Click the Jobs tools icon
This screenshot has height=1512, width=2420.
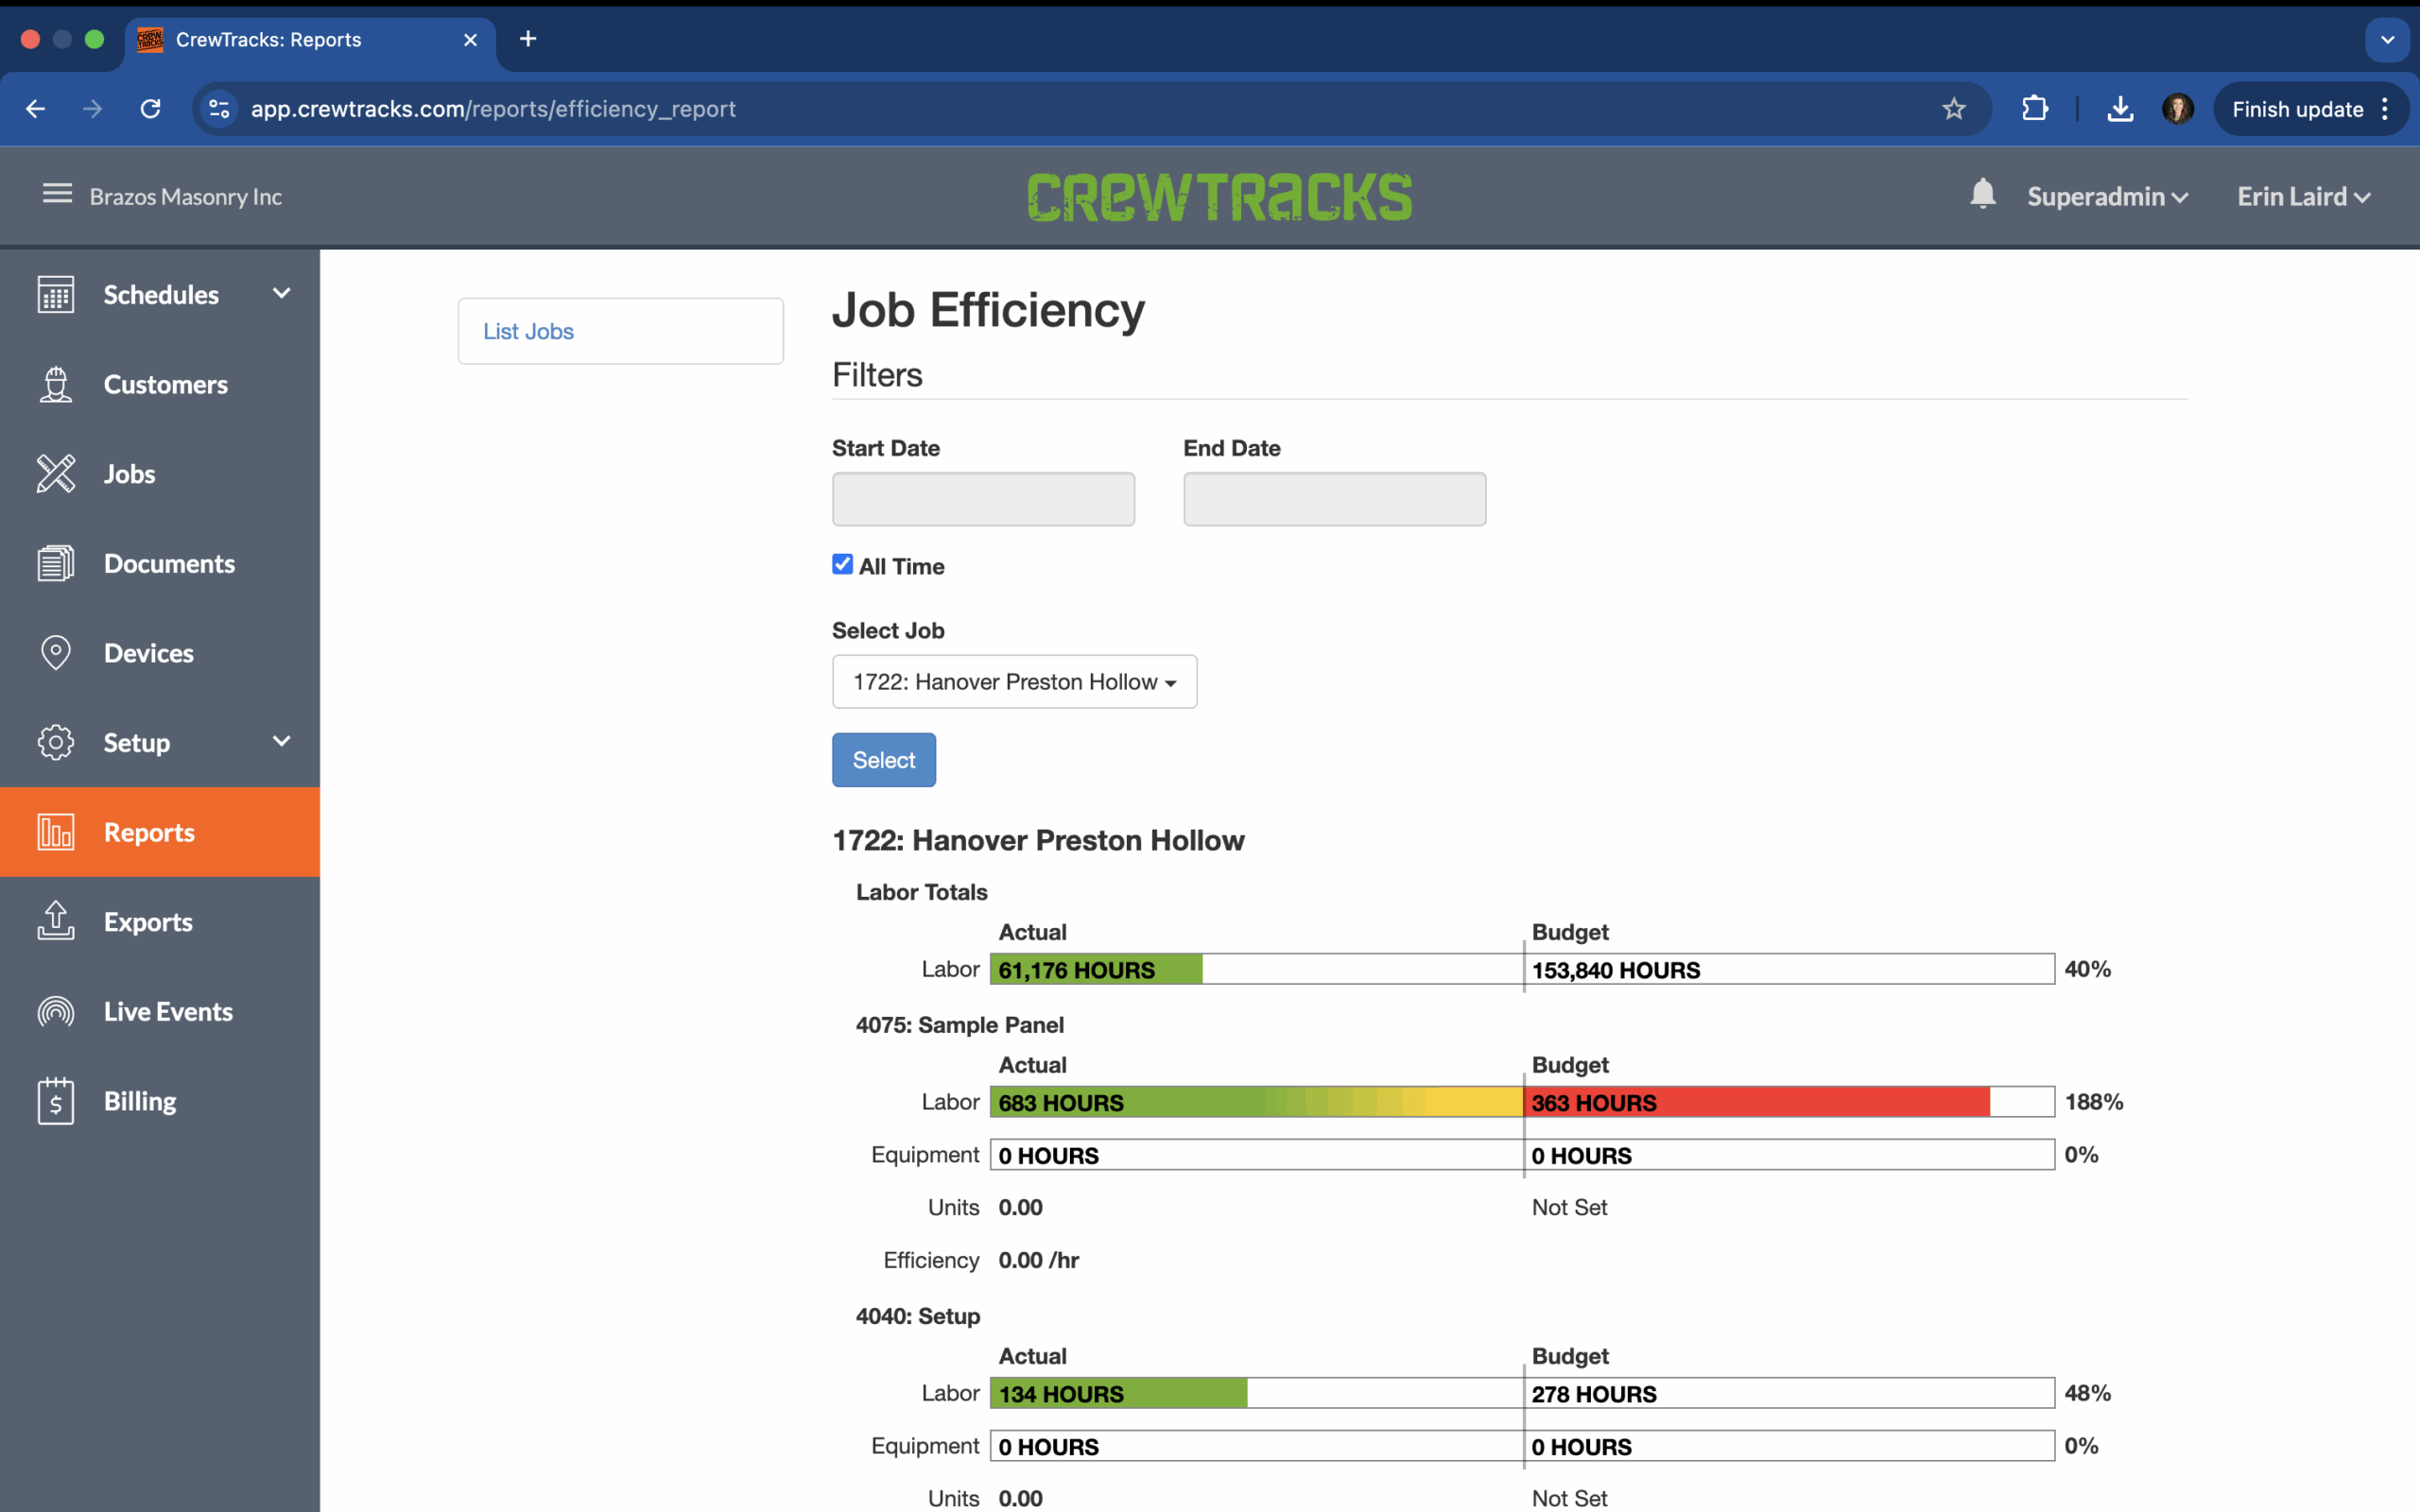[x=56, y=474]
